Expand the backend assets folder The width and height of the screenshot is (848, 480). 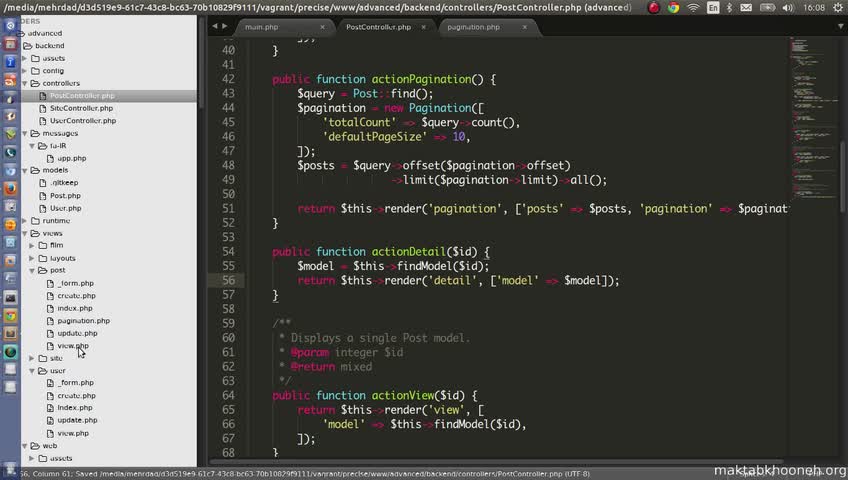pyautogui.click(x=24, y=58)
